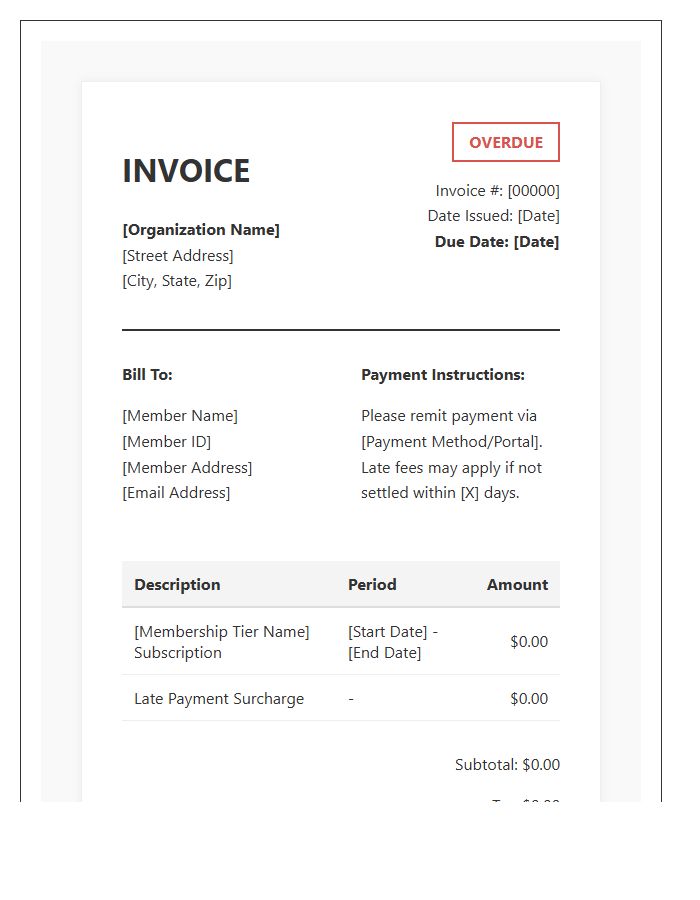Viewport: 700px width, 900px height.
Task: Click the [Member Name] placeholder
Action: (180, 416)
